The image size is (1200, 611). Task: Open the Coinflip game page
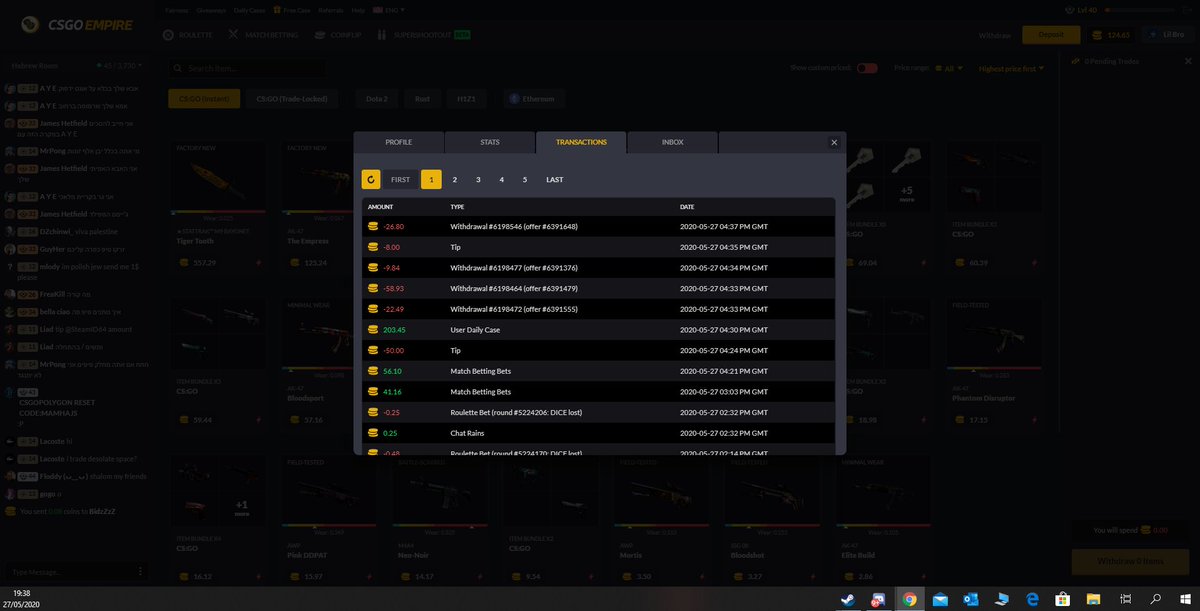[338, 35]
